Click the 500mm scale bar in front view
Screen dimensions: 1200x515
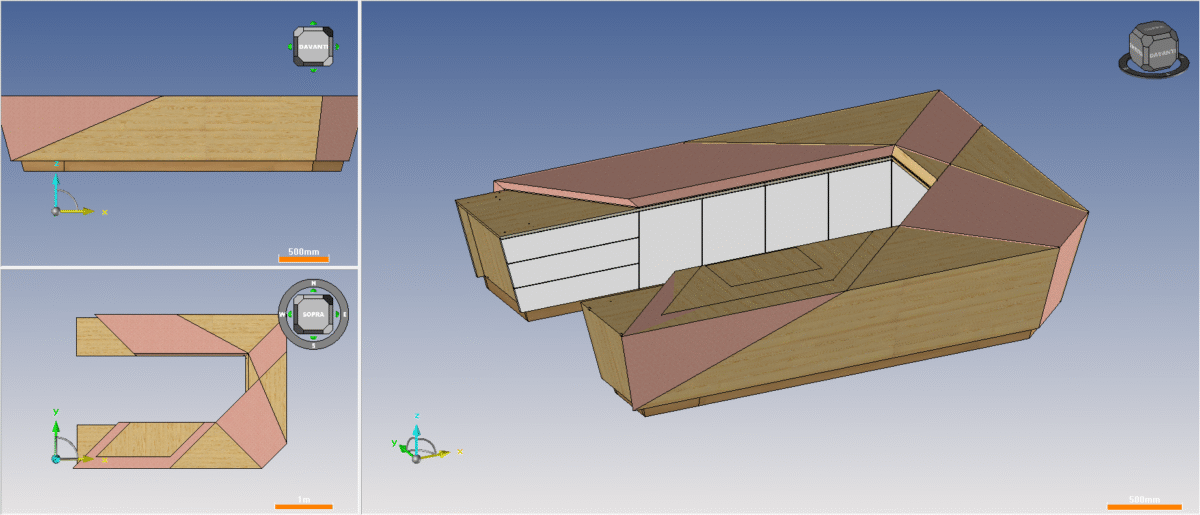point(302,258)
